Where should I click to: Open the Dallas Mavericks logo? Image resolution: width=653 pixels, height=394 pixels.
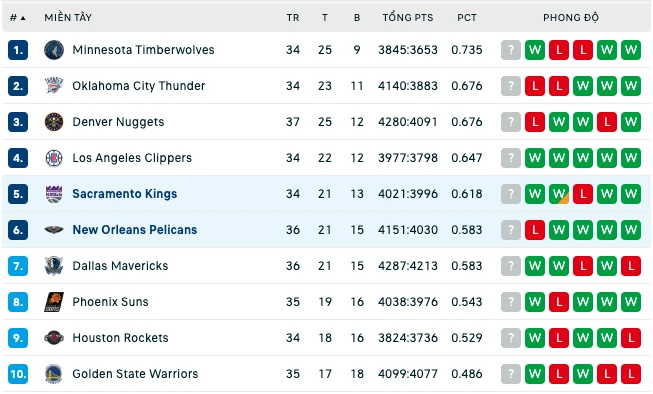tap(54, 266)
